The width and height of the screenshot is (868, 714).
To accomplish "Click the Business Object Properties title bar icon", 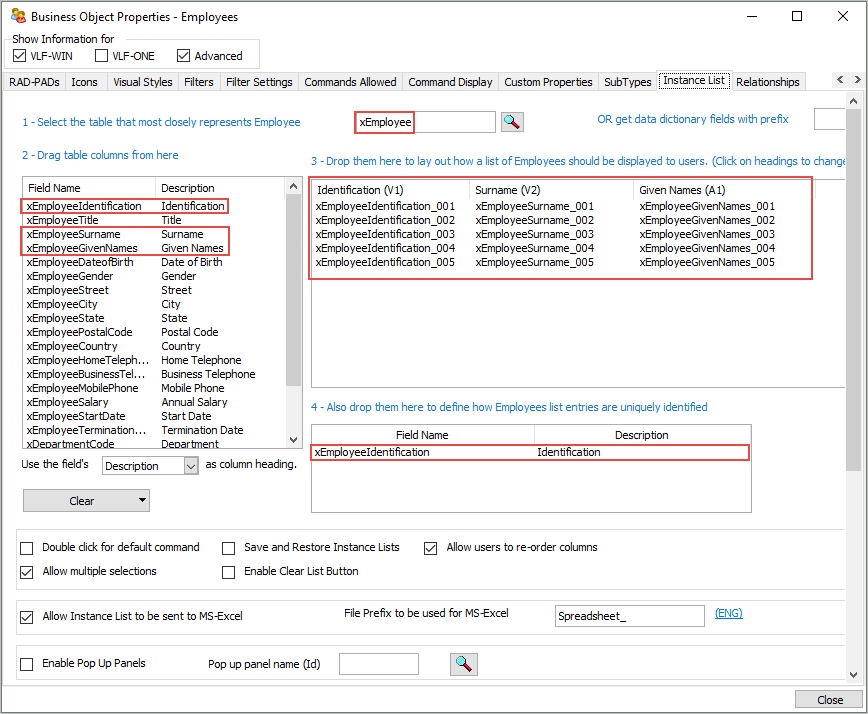I will click(18, 16).
